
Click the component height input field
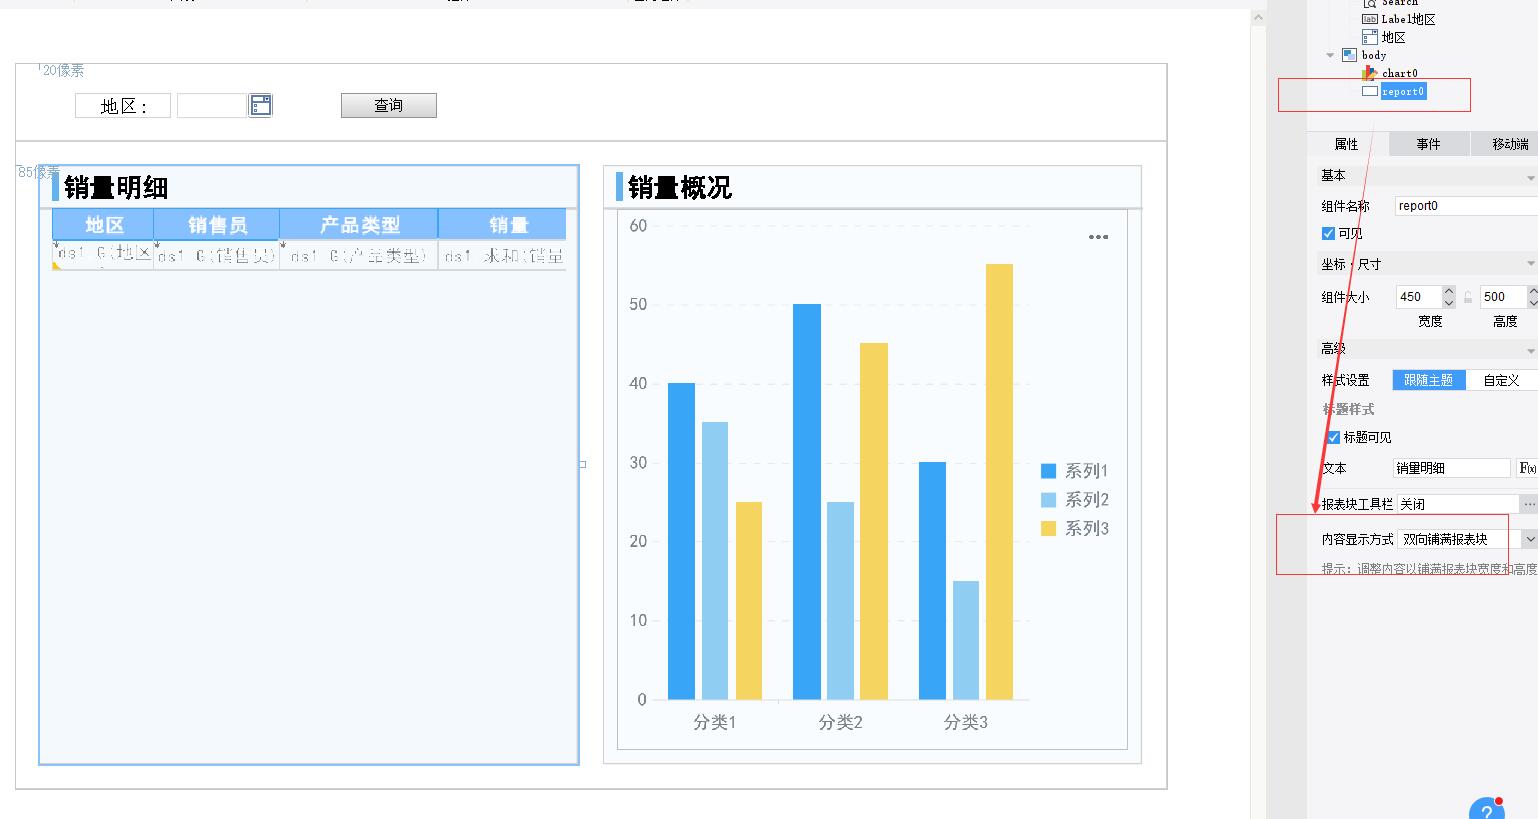(x=1503, y=297)
